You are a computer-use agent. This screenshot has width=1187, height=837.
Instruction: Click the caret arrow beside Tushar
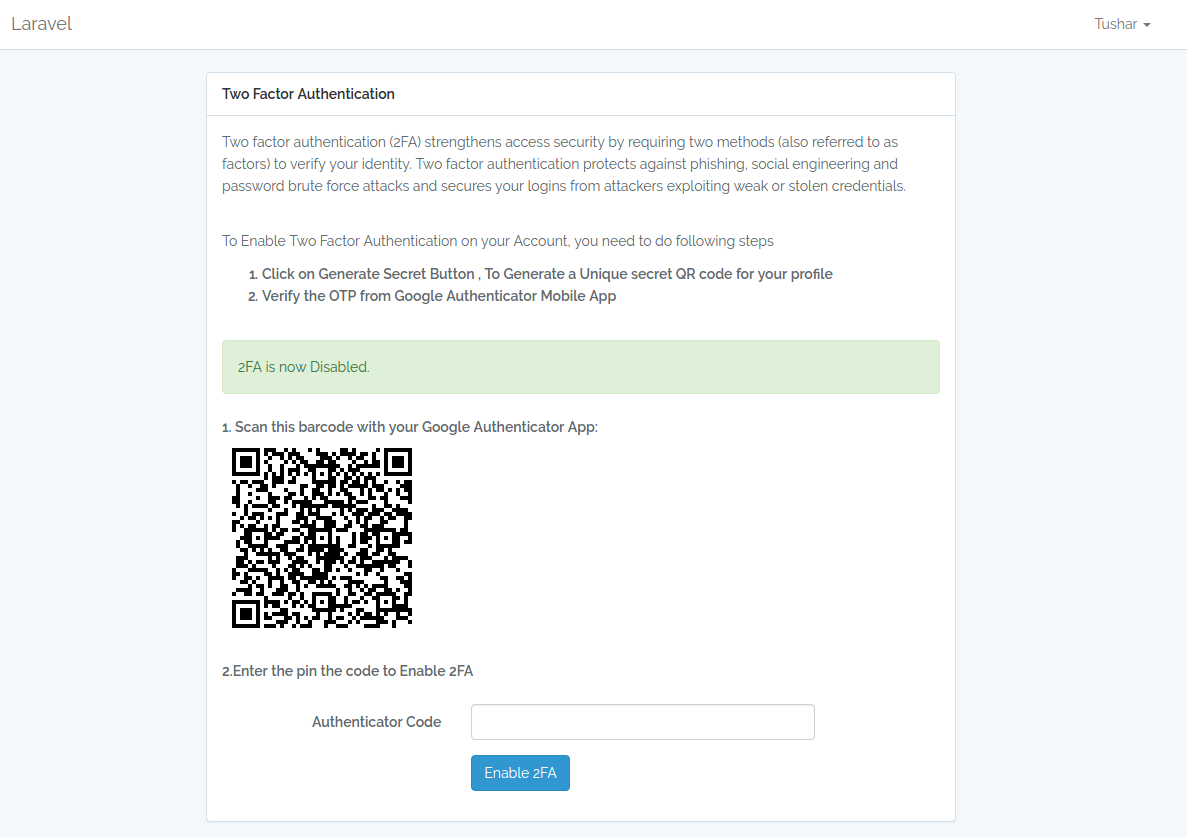tap(1147, 25)
